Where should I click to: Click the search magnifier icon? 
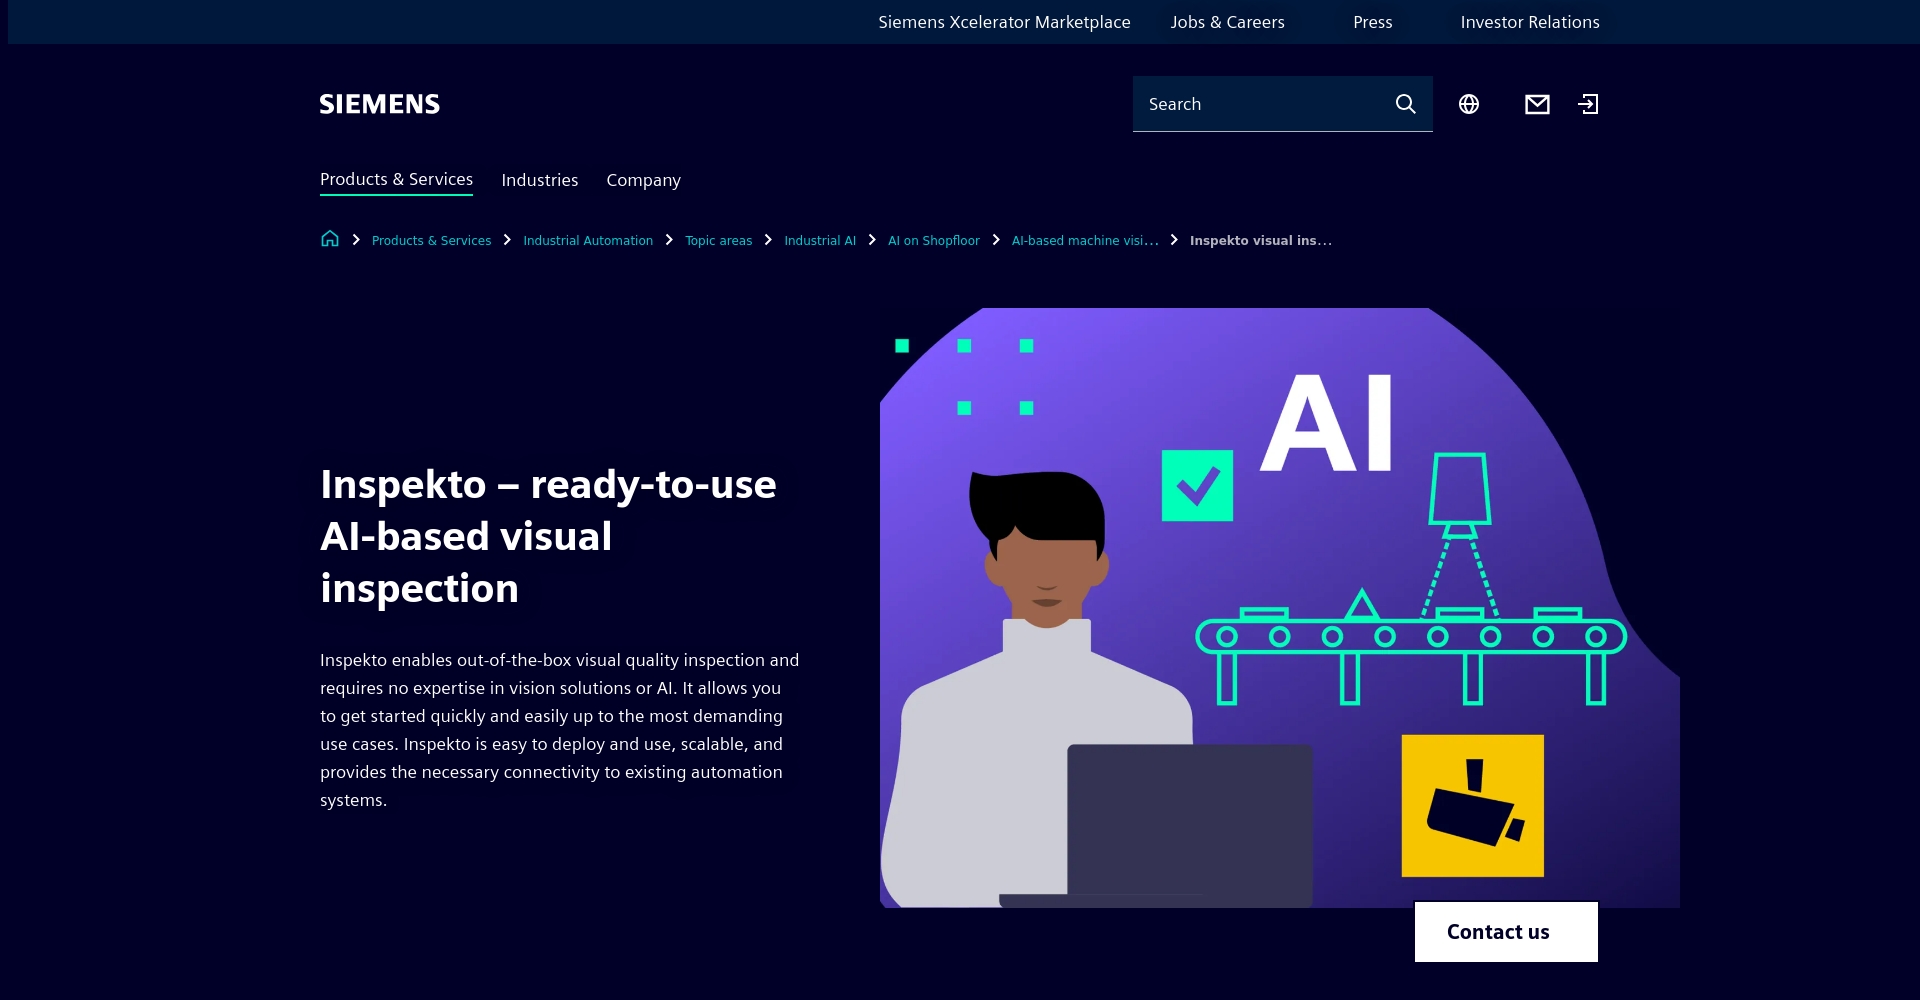(x=1405, y=104)
